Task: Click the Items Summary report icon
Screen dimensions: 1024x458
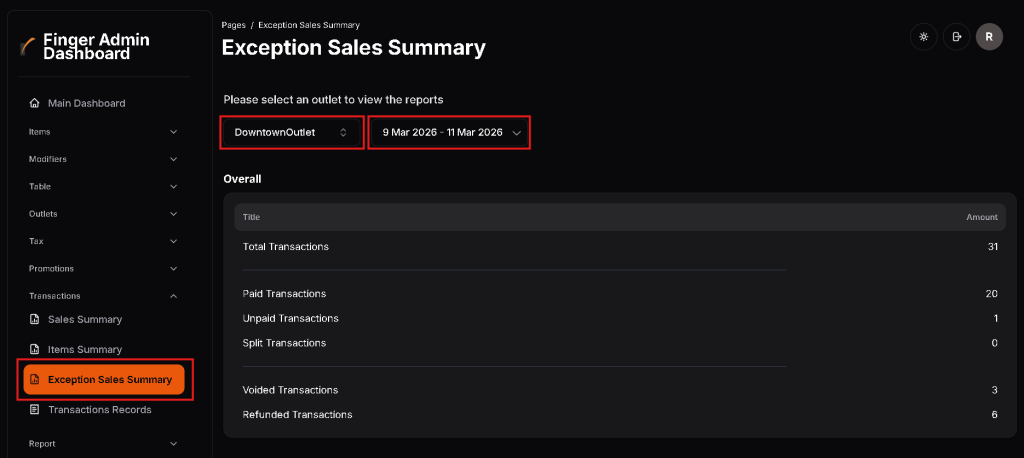Action: pyautogui.click(x=34, y=350)
